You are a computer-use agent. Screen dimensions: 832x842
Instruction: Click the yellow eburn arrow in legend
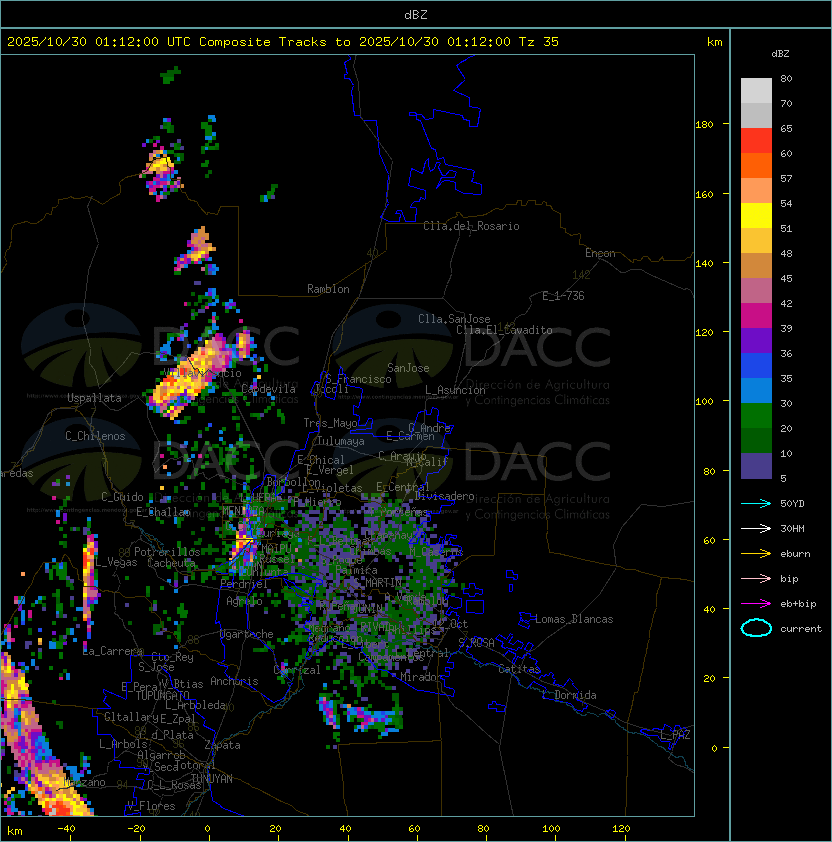[x=756, y=553]
